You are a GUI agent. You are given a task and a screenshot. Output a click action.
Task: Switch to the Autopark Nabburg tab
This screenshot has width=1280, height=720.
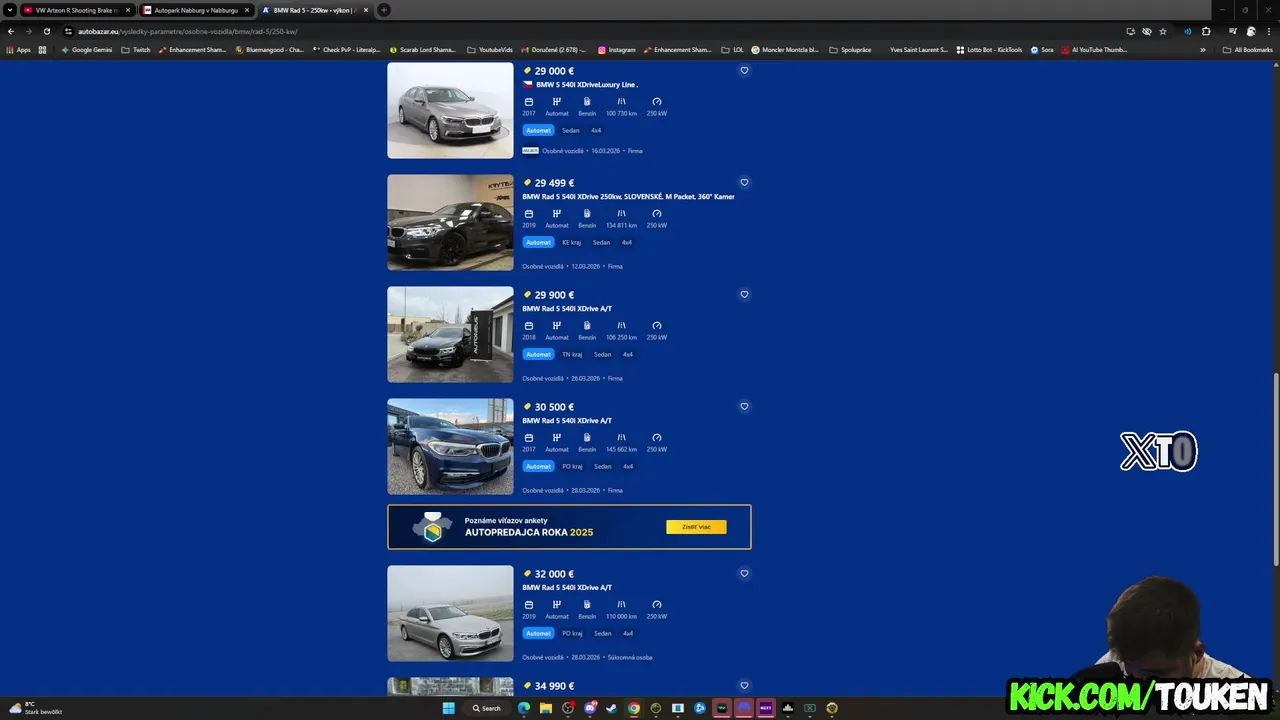(x=196, y=10)
